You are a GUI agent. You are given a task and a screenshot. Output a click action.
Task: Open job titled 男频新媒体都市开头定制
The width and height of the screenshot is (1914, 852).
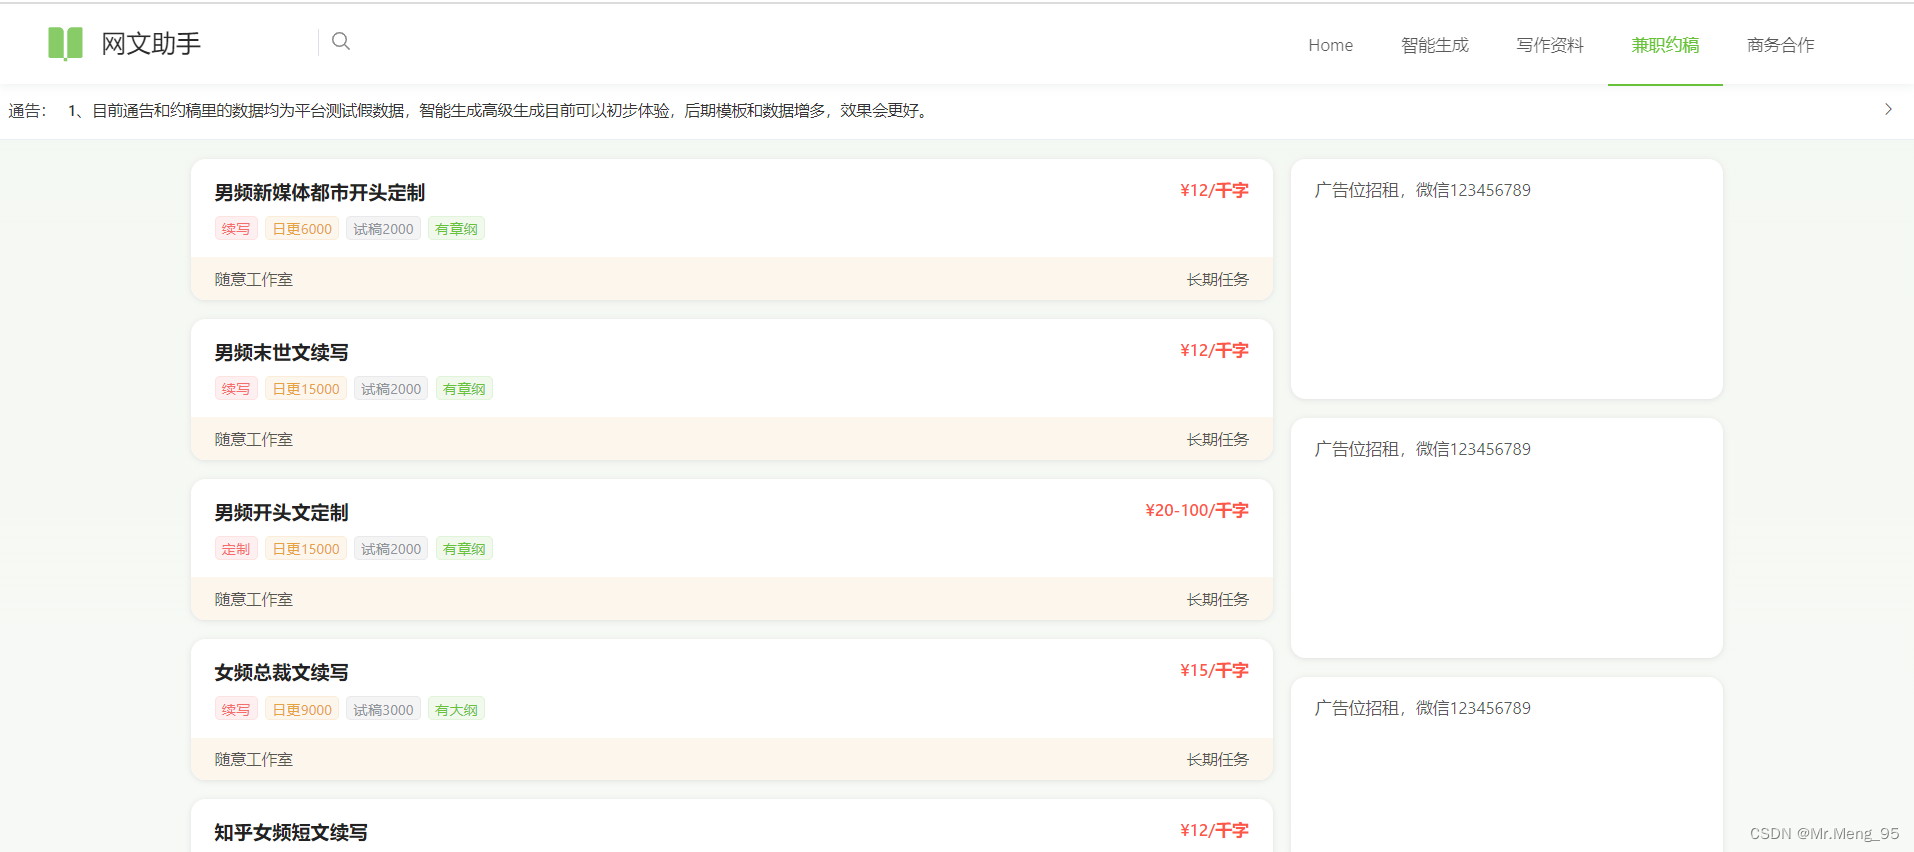320,192
